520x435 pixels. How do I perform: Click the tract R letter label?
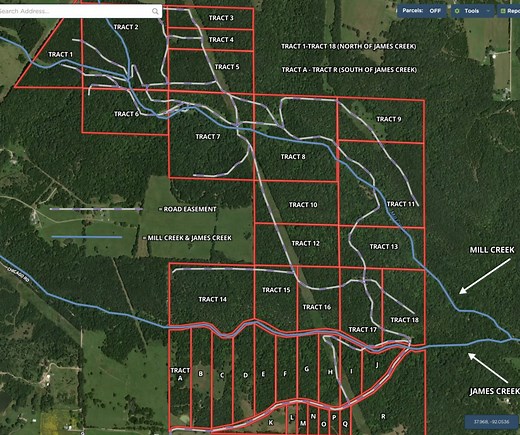tap(383, 416)
